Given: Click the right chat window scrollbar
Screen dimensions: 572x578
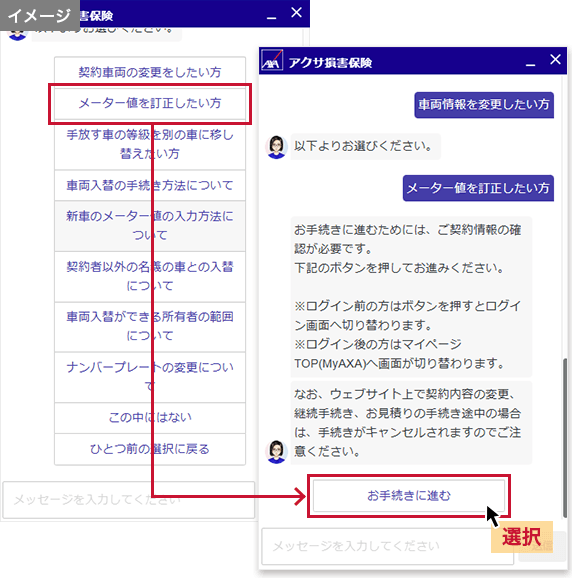Looking at the screenshot, I should (x=565, y=438).
